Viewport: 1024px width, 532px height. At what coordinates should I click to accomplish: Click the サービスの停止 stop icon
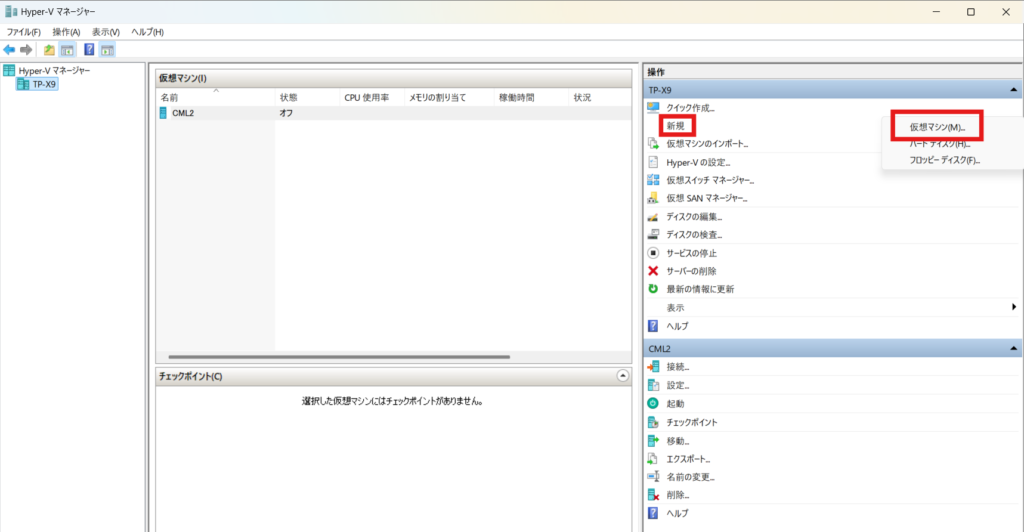coord(653,253)
